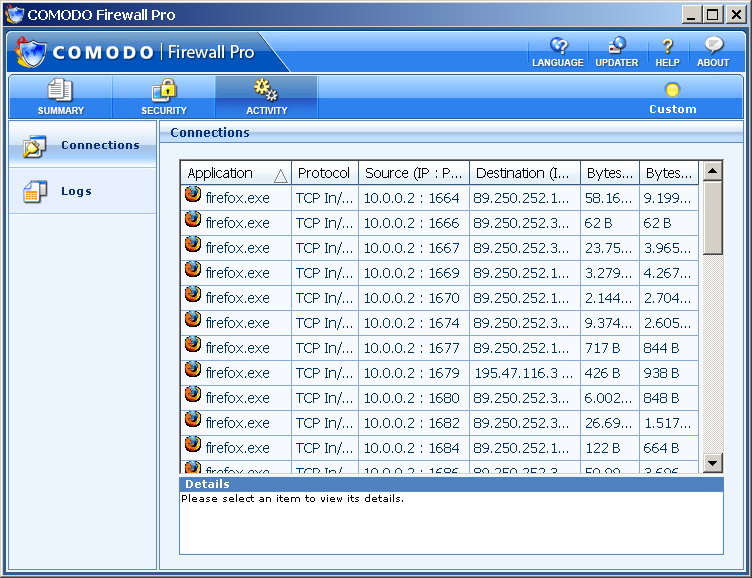This screenshot has width=752, height=578.
Task: Open Logs in the sidebar
Action: point(82,191)
